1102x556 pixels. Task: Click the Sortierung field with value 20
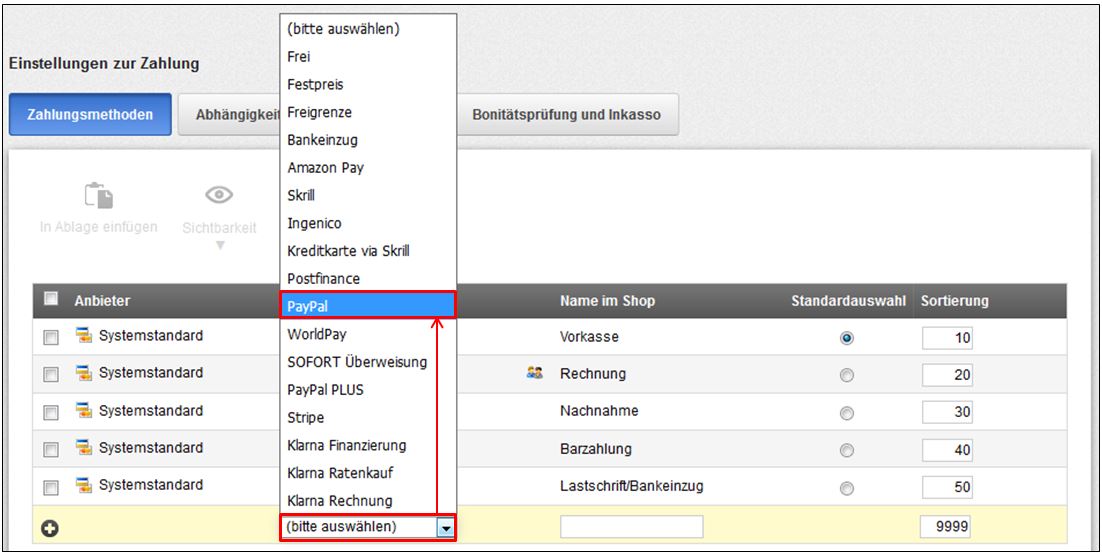click(x=947, y=375)
